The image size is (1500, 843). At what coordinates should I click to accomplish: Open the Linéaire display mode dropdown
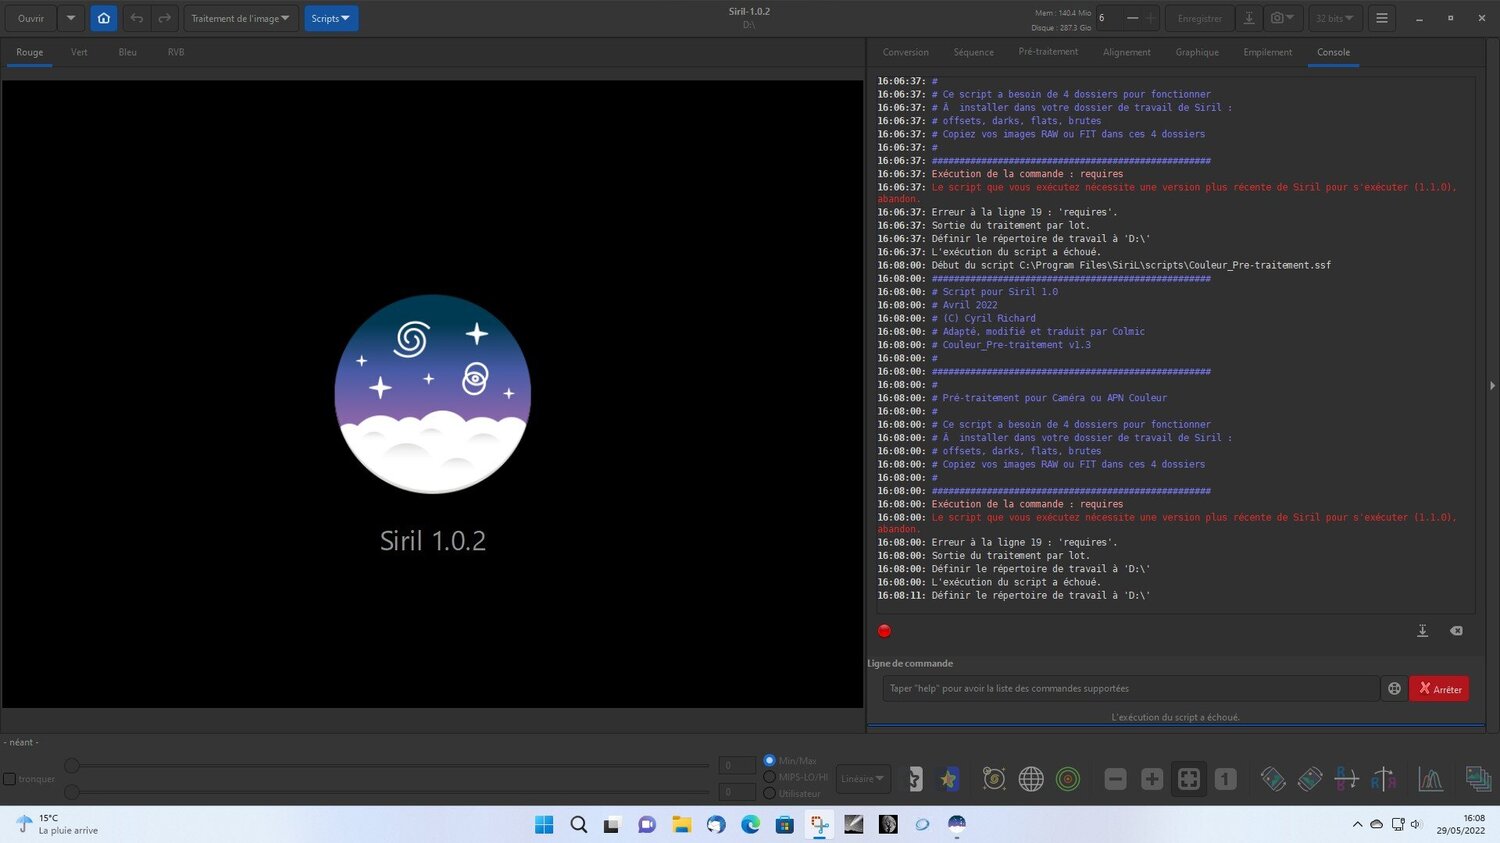tap(863, 779)
